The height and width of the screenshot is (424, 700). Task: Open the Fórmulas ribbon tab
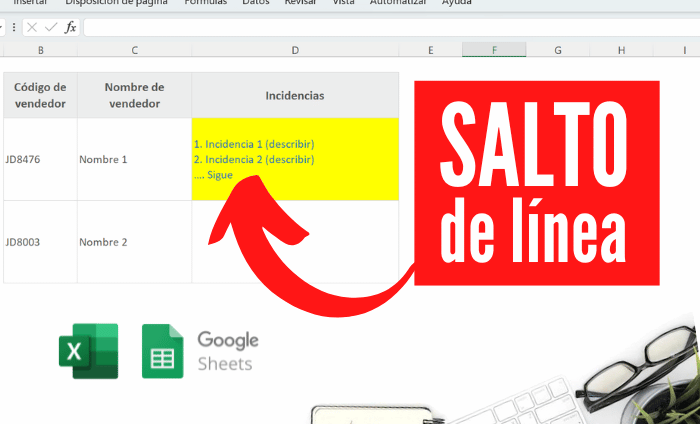pos(206,3)
